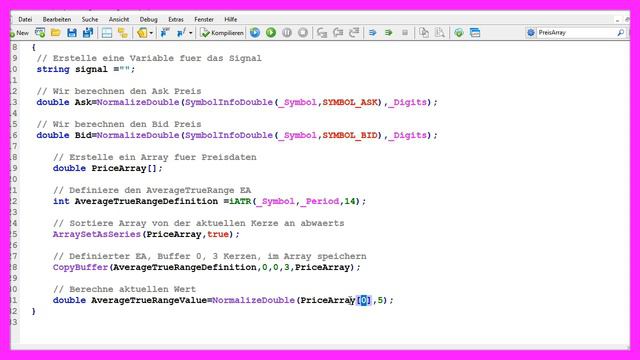
Task: Open a file with the yellow folder icon
Action: click(x=56, y=33)
